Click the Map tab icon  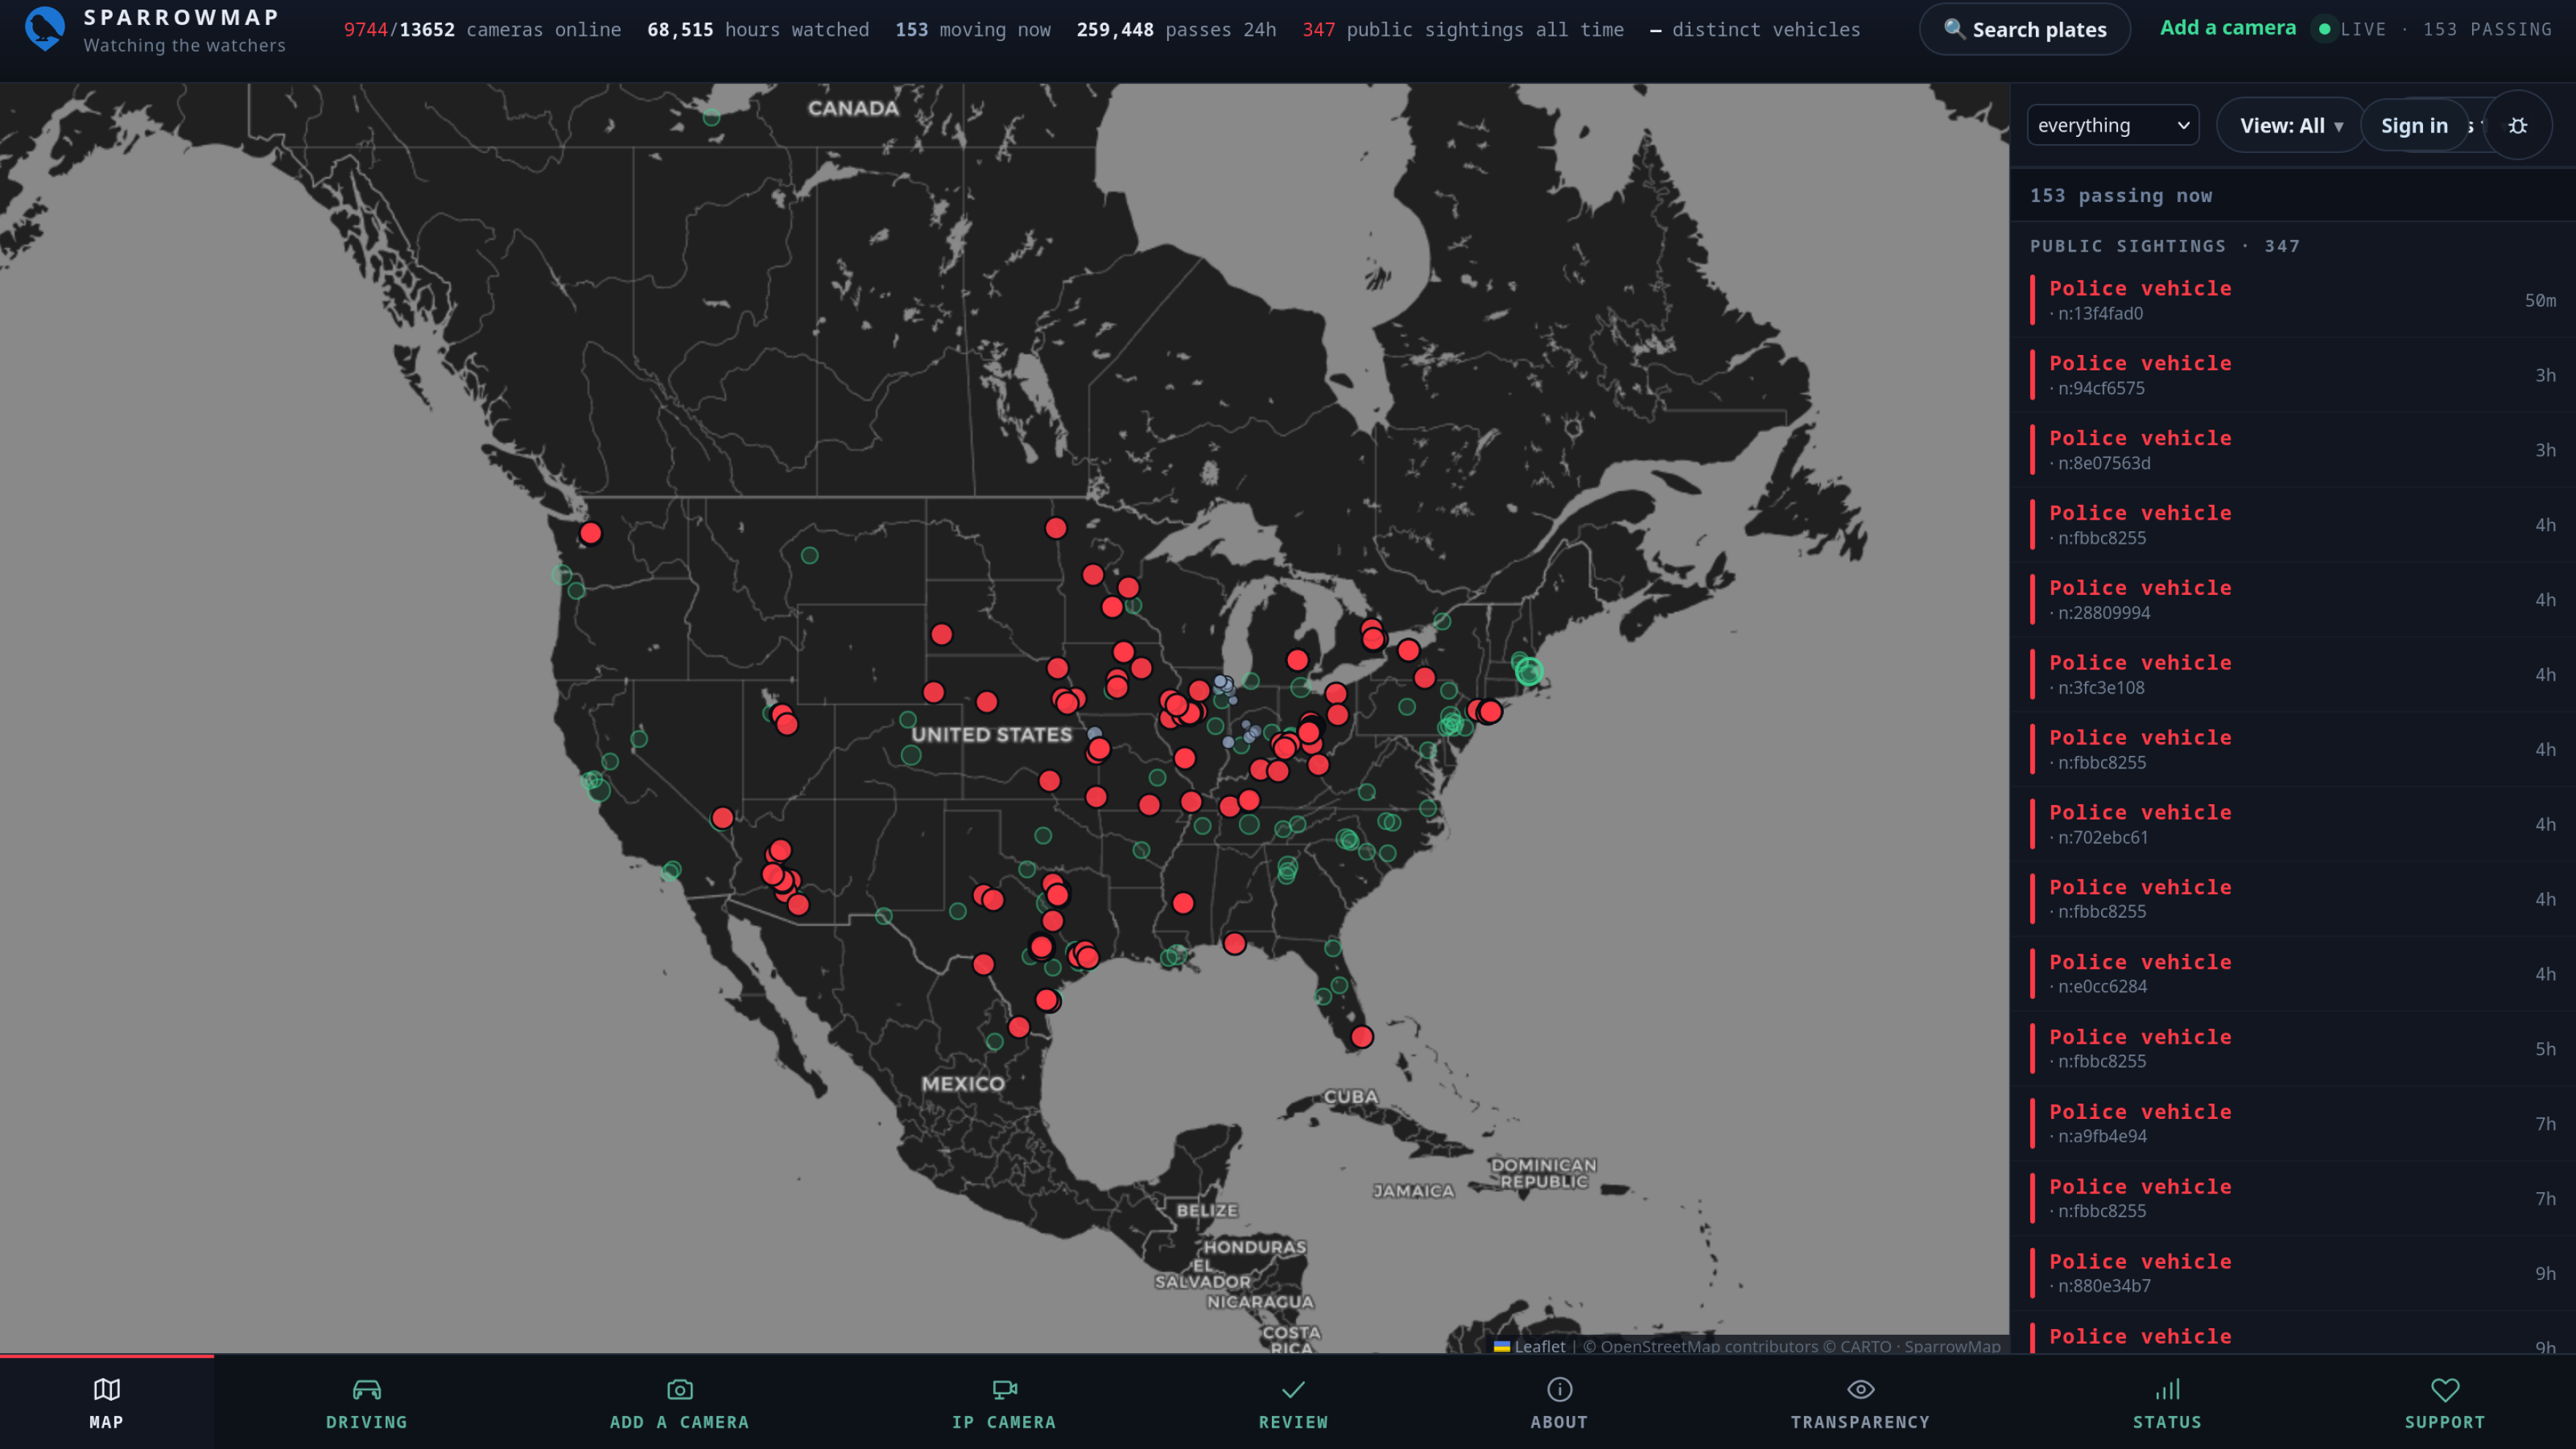(x=106, y=1389)
